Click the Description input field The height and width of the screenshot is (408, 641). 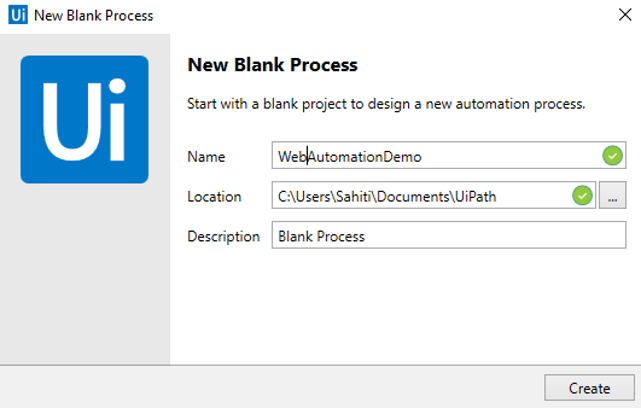tap(448, 235)
